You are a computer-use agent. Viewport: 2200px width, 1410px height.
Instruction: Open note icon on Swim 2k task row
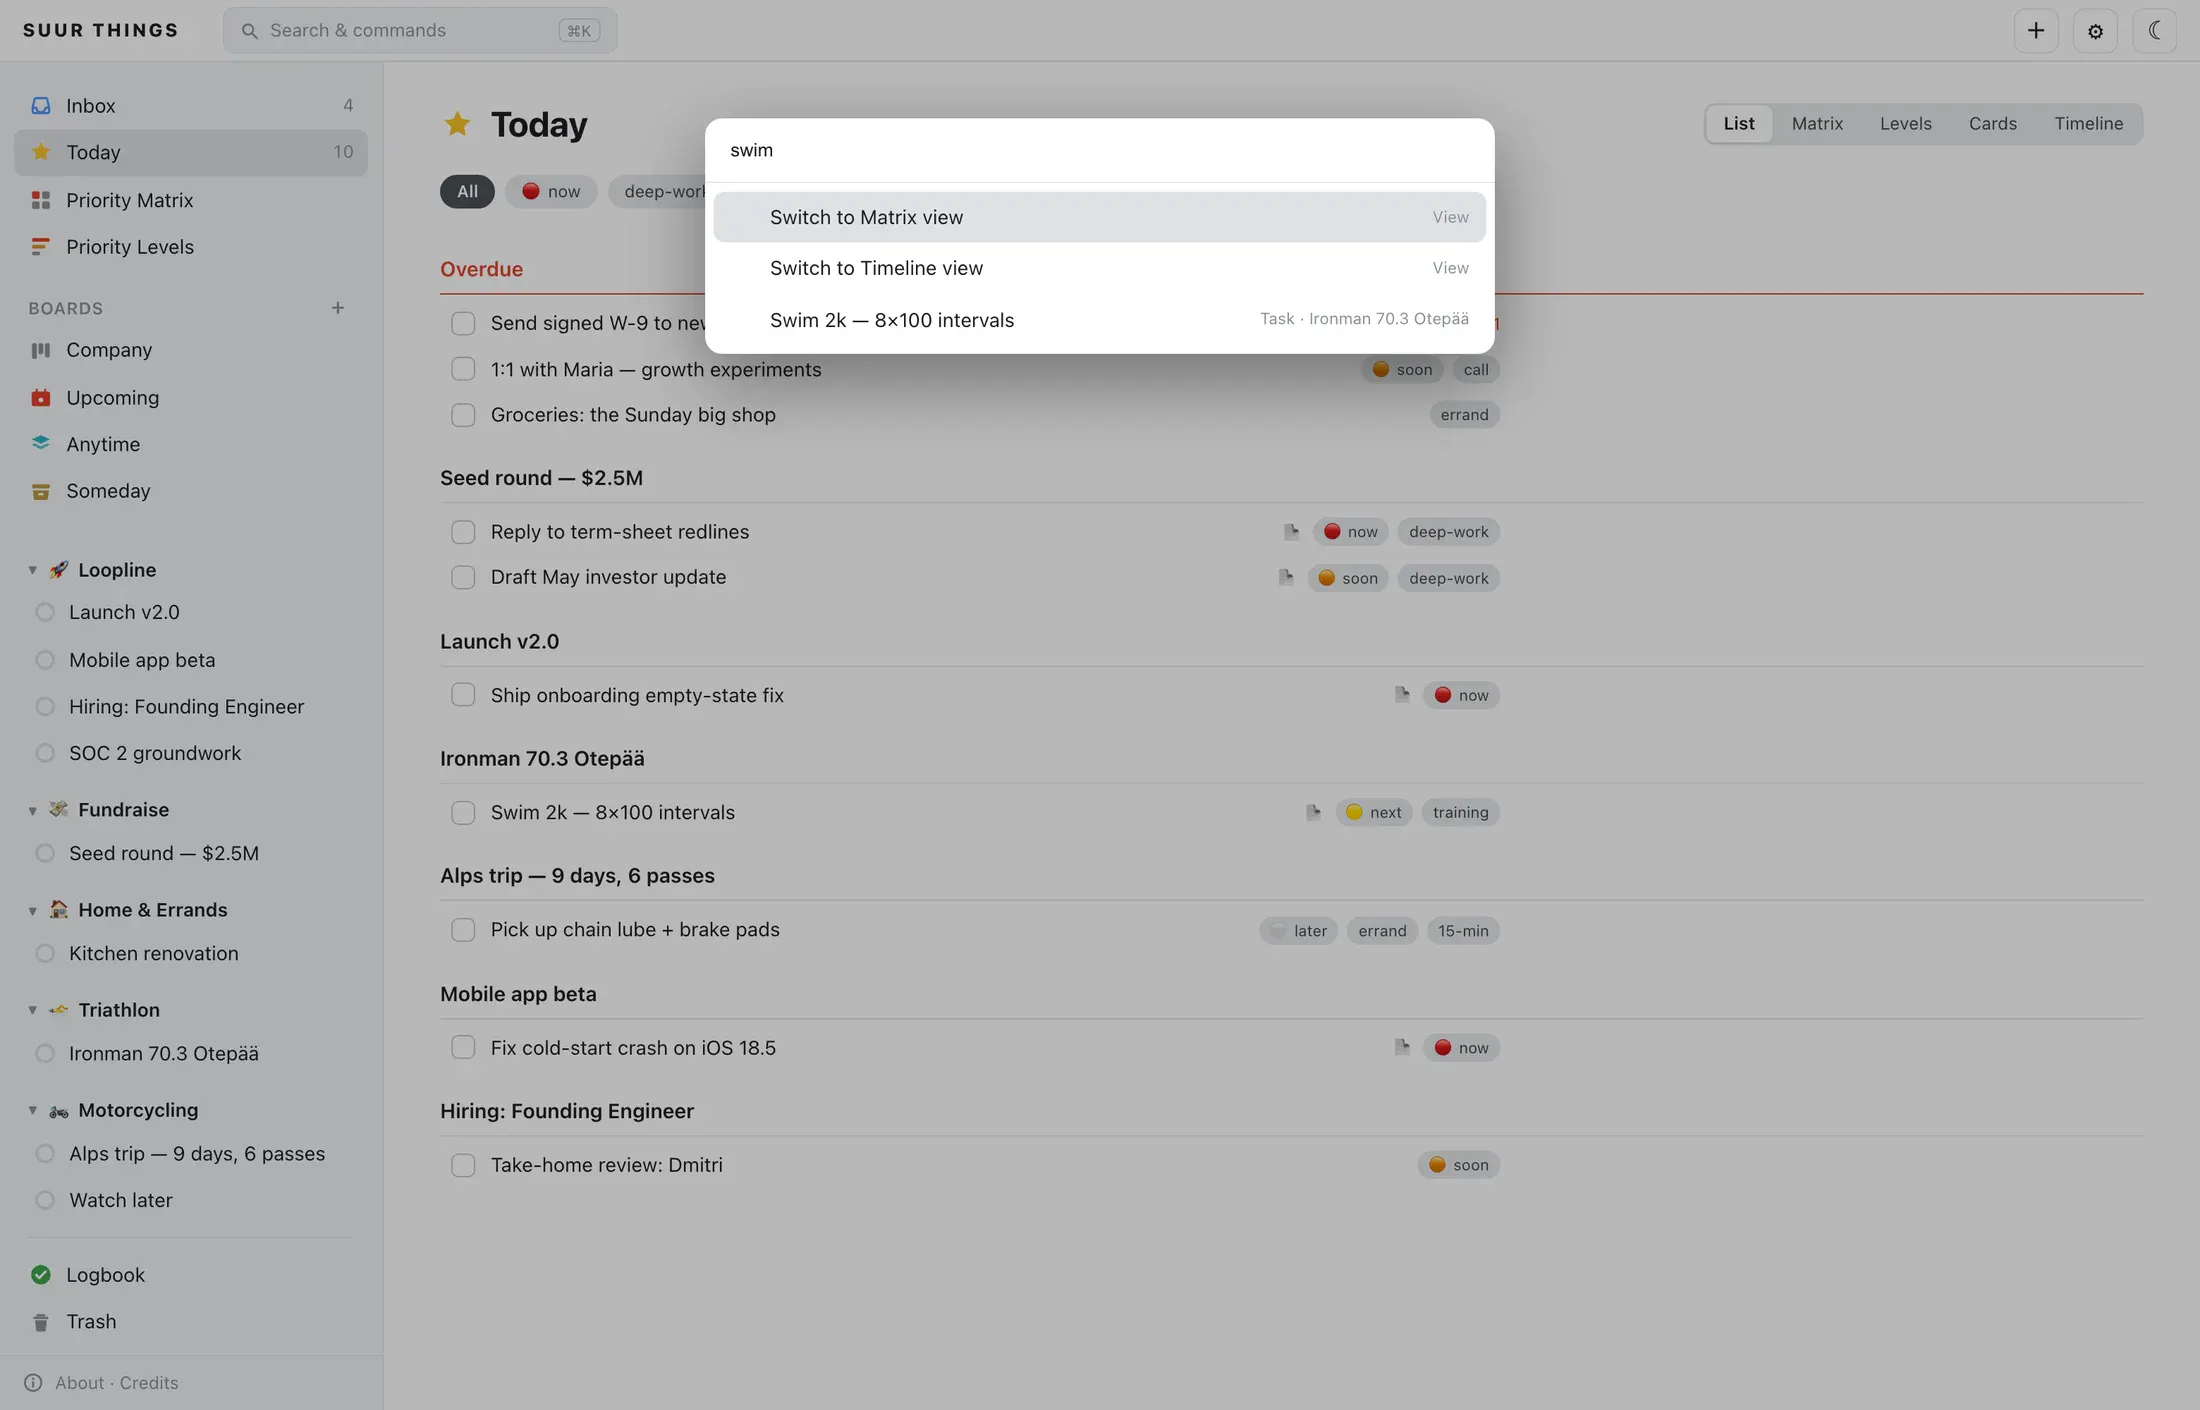click(x=1313, y=812)
